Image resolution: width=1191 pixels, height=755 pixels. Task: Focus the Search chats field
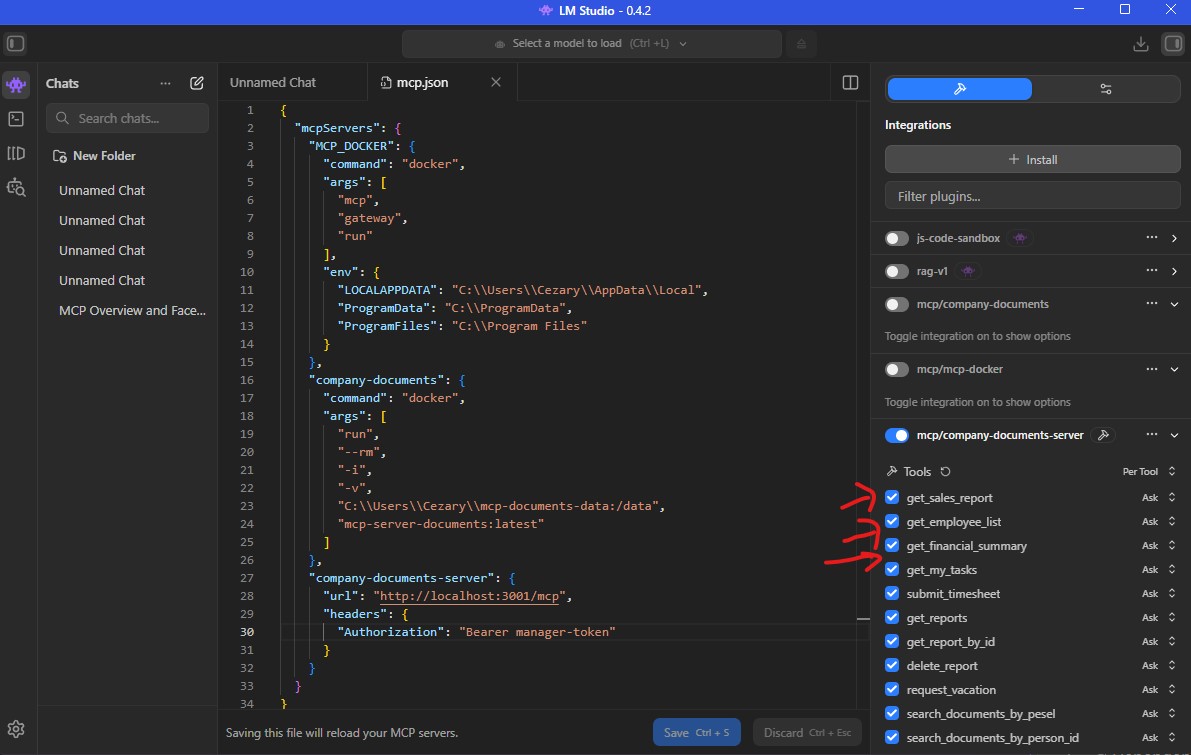coord(128,118)
